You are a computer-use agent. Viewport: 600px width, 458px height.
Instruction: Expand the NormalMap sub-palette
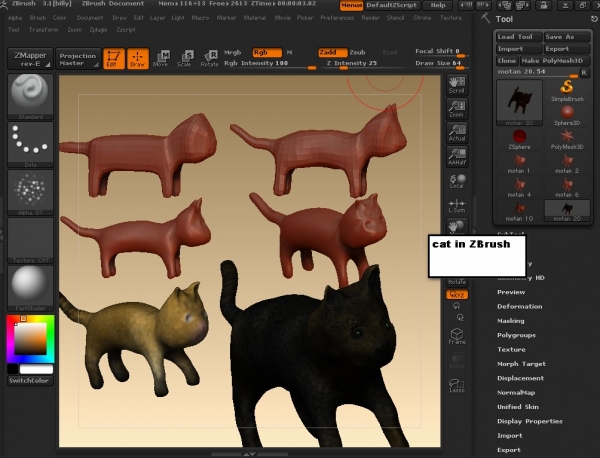tap(516, 393)
